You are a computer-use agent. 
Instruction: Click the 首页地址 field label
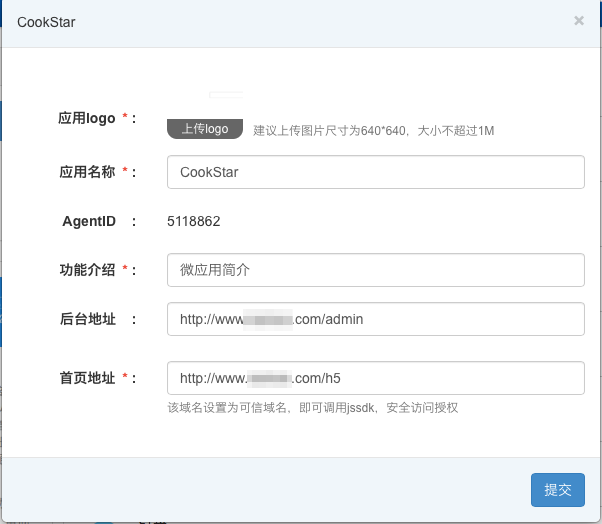click(x=87, y=378)
